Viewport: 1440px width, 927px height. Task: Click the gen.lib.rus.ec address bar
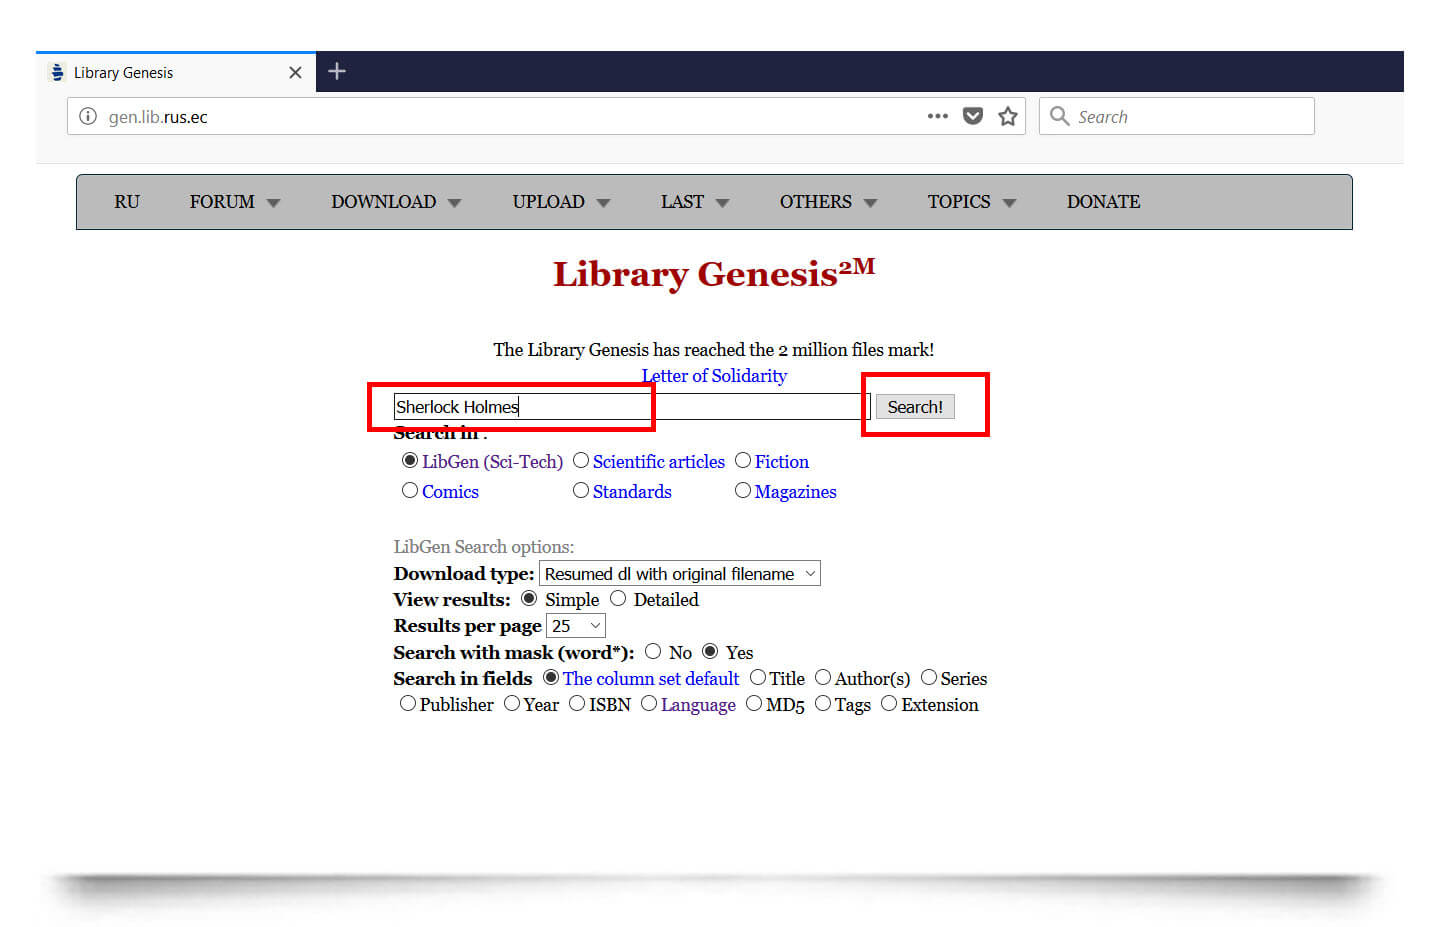pos(546,116)
